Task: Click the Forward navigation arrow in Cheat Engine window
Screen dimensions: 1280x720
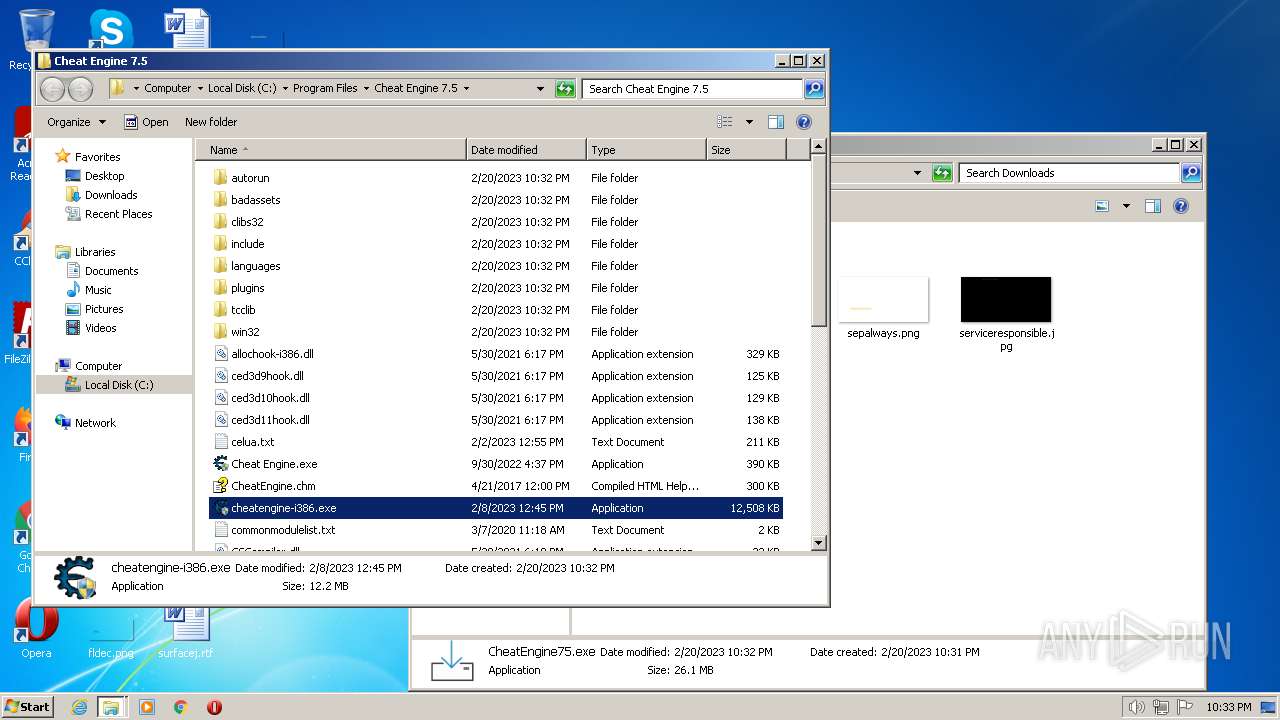Action: tap(80, 89)
